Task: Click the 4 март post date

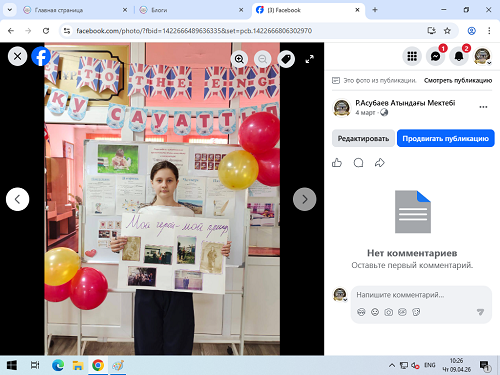Action: 365,113
